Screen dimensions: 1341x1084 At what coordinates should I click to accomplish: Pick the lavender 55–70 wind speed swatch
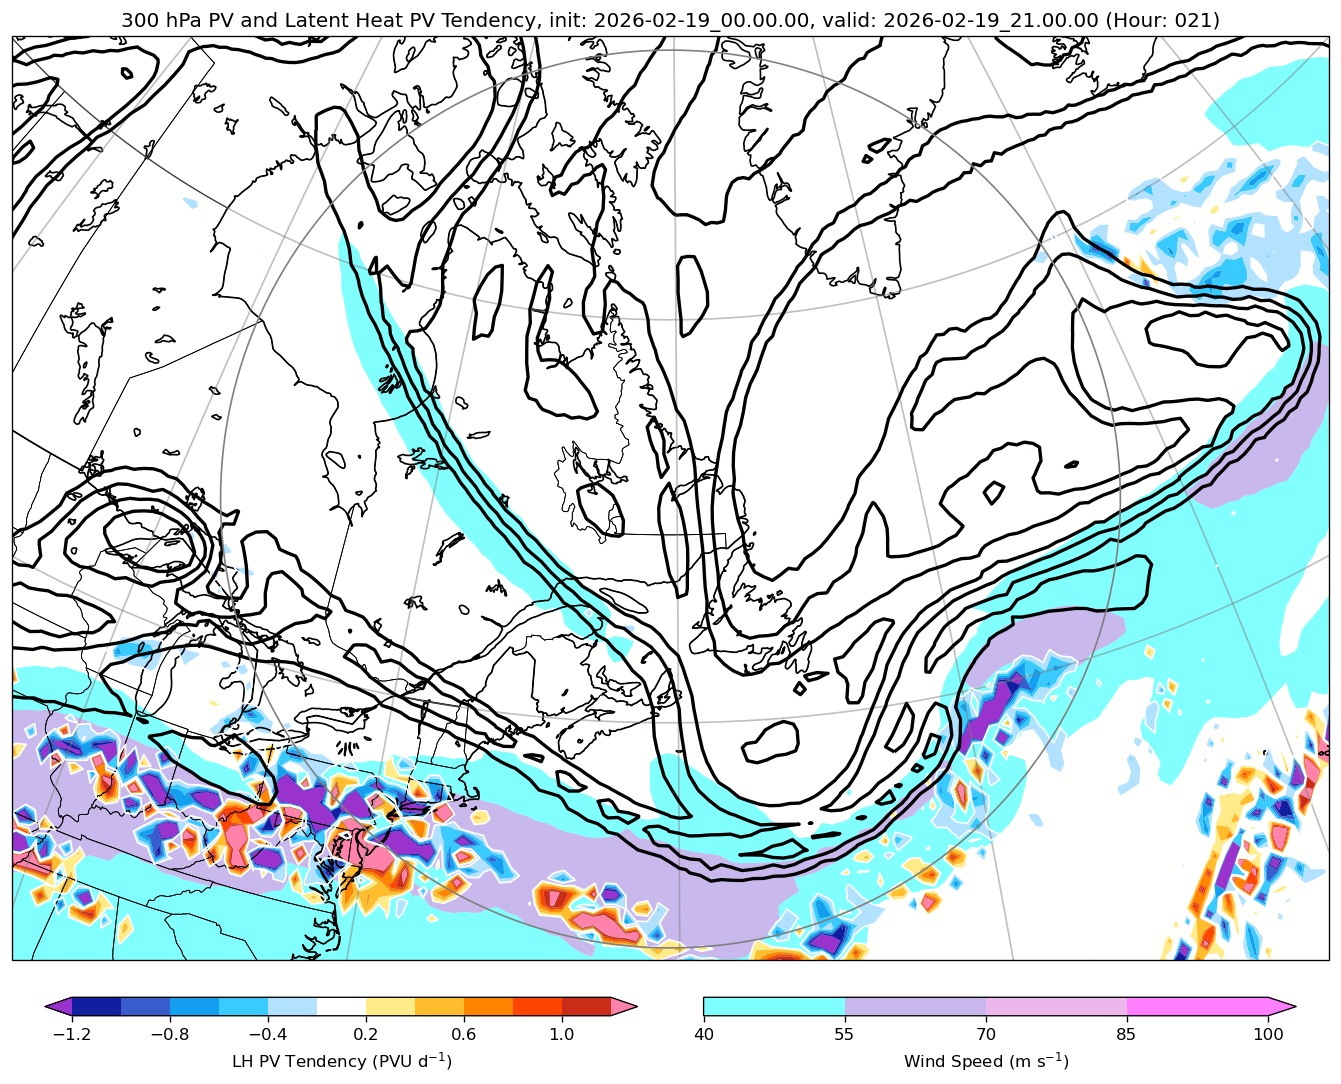click(x=915, y=1006)
